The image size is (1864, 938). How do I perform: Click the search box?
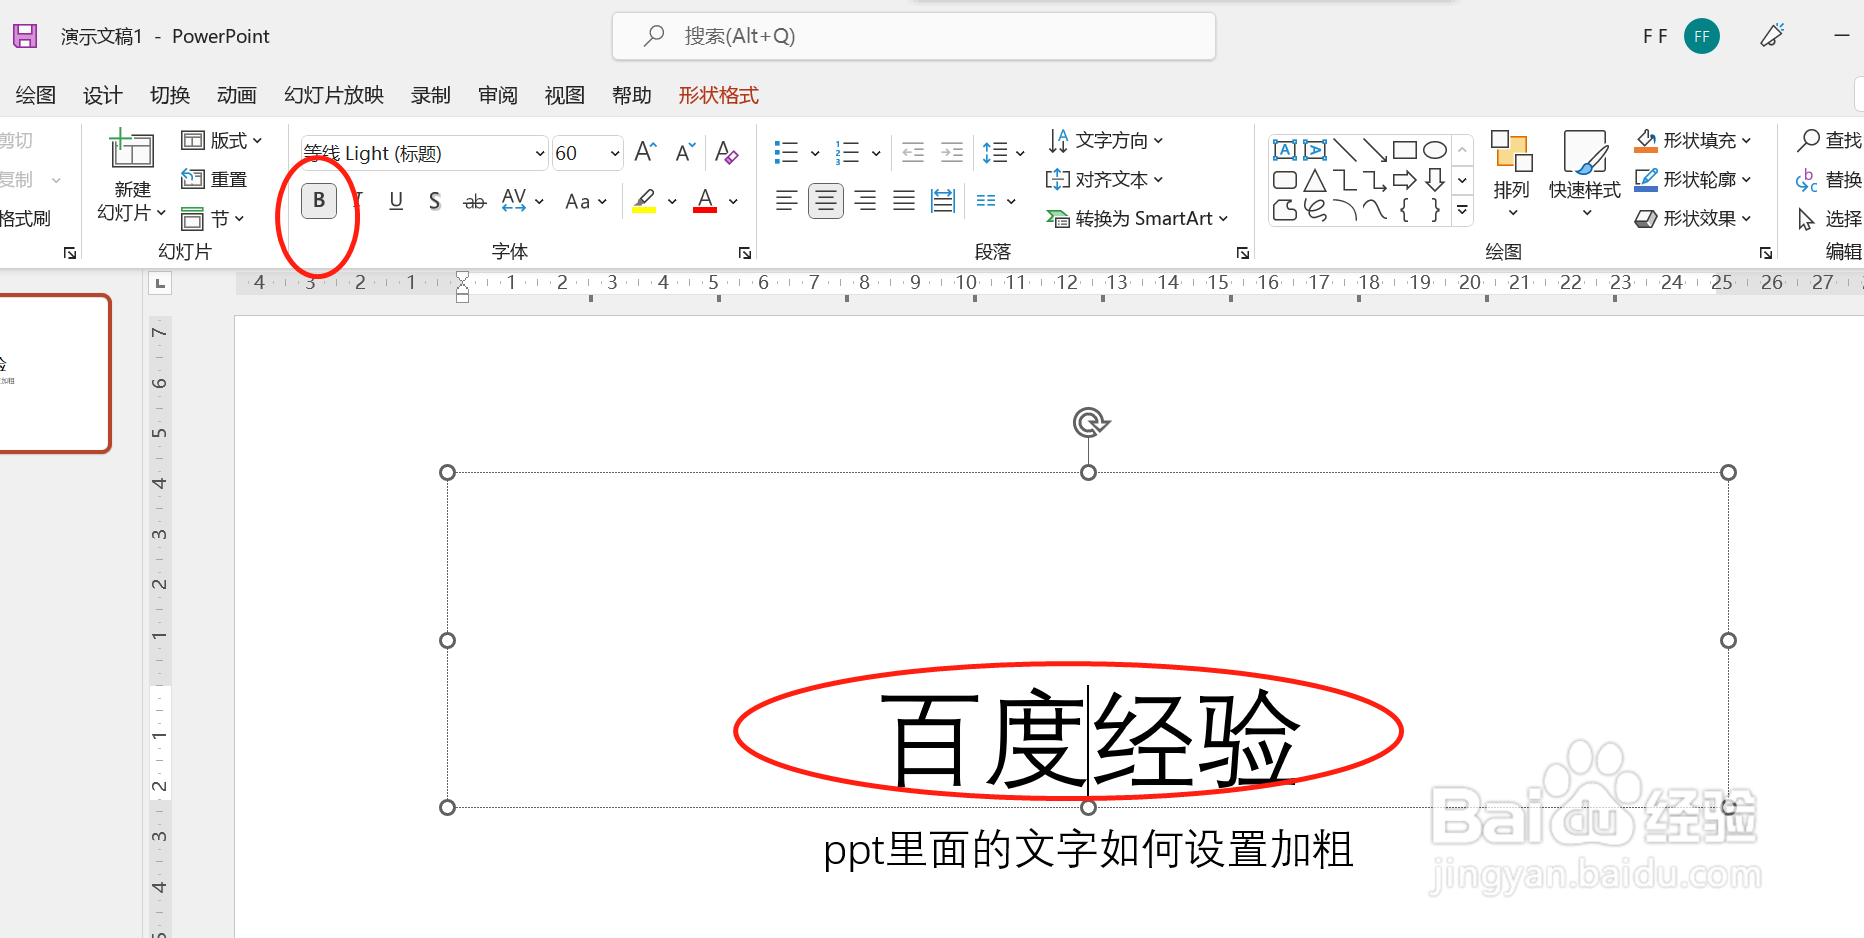coord(914,36)
